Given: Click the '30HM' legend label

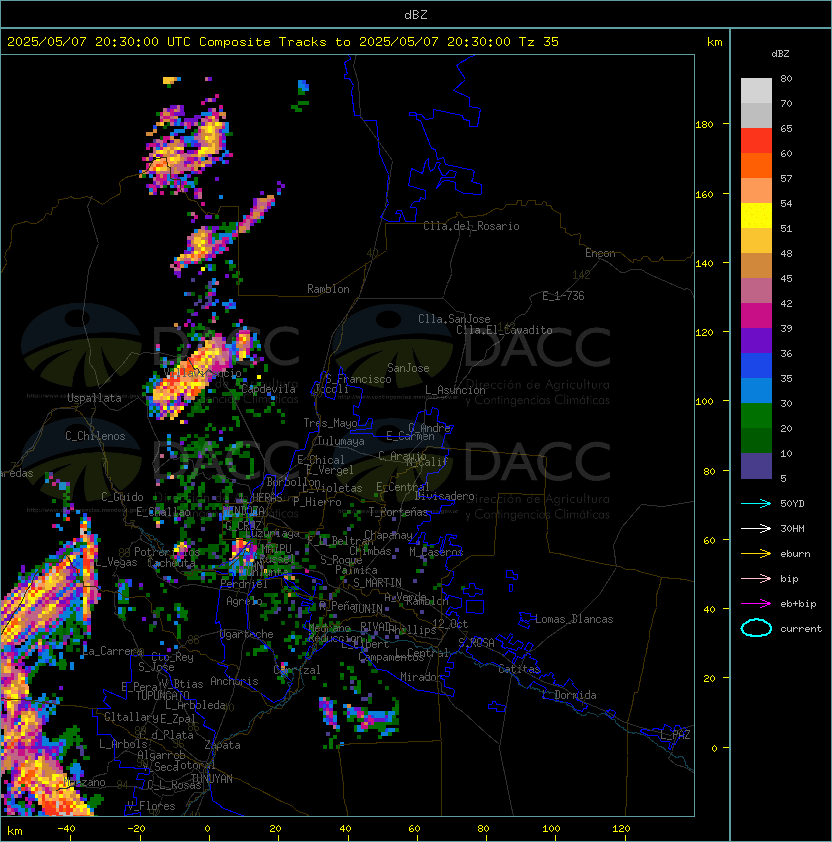Looking at the screenshot, I should click(x=792, y=528).
